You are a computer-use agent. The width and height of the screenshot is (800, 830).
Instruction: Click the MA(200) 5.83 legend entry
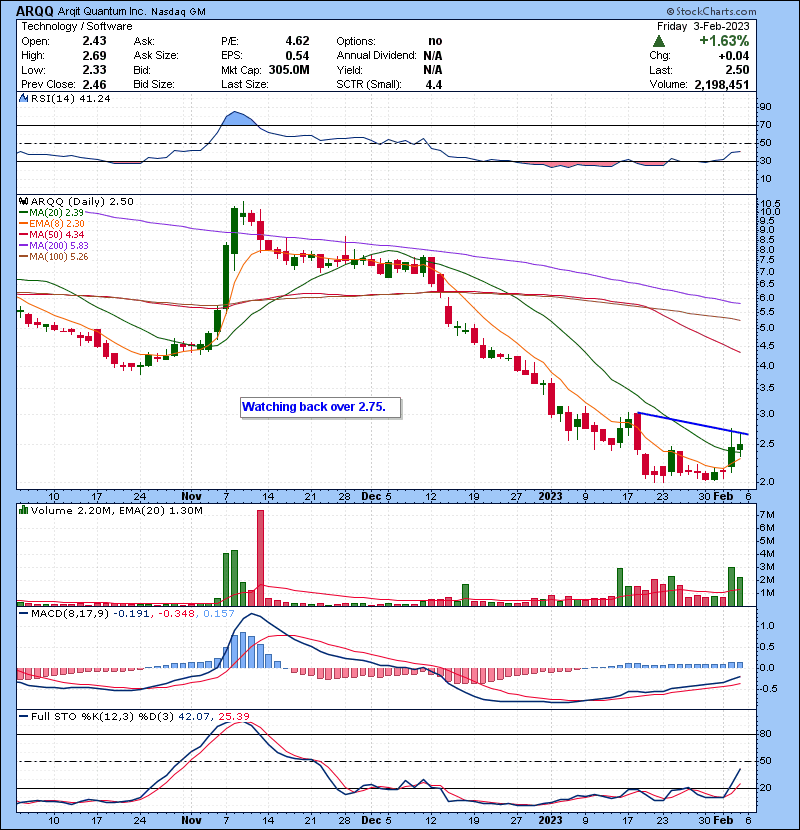(x=54, y=246)
